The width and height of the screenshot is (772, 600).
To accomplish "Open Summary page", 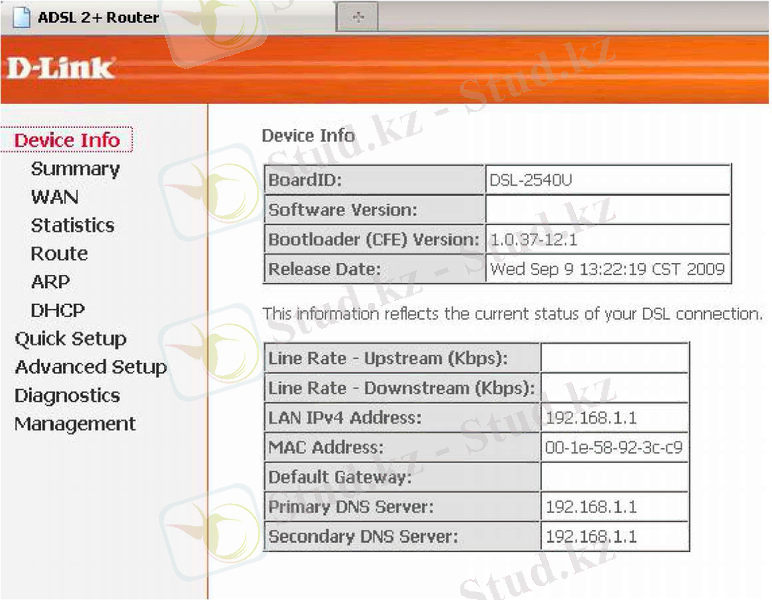I will point(75,169).
